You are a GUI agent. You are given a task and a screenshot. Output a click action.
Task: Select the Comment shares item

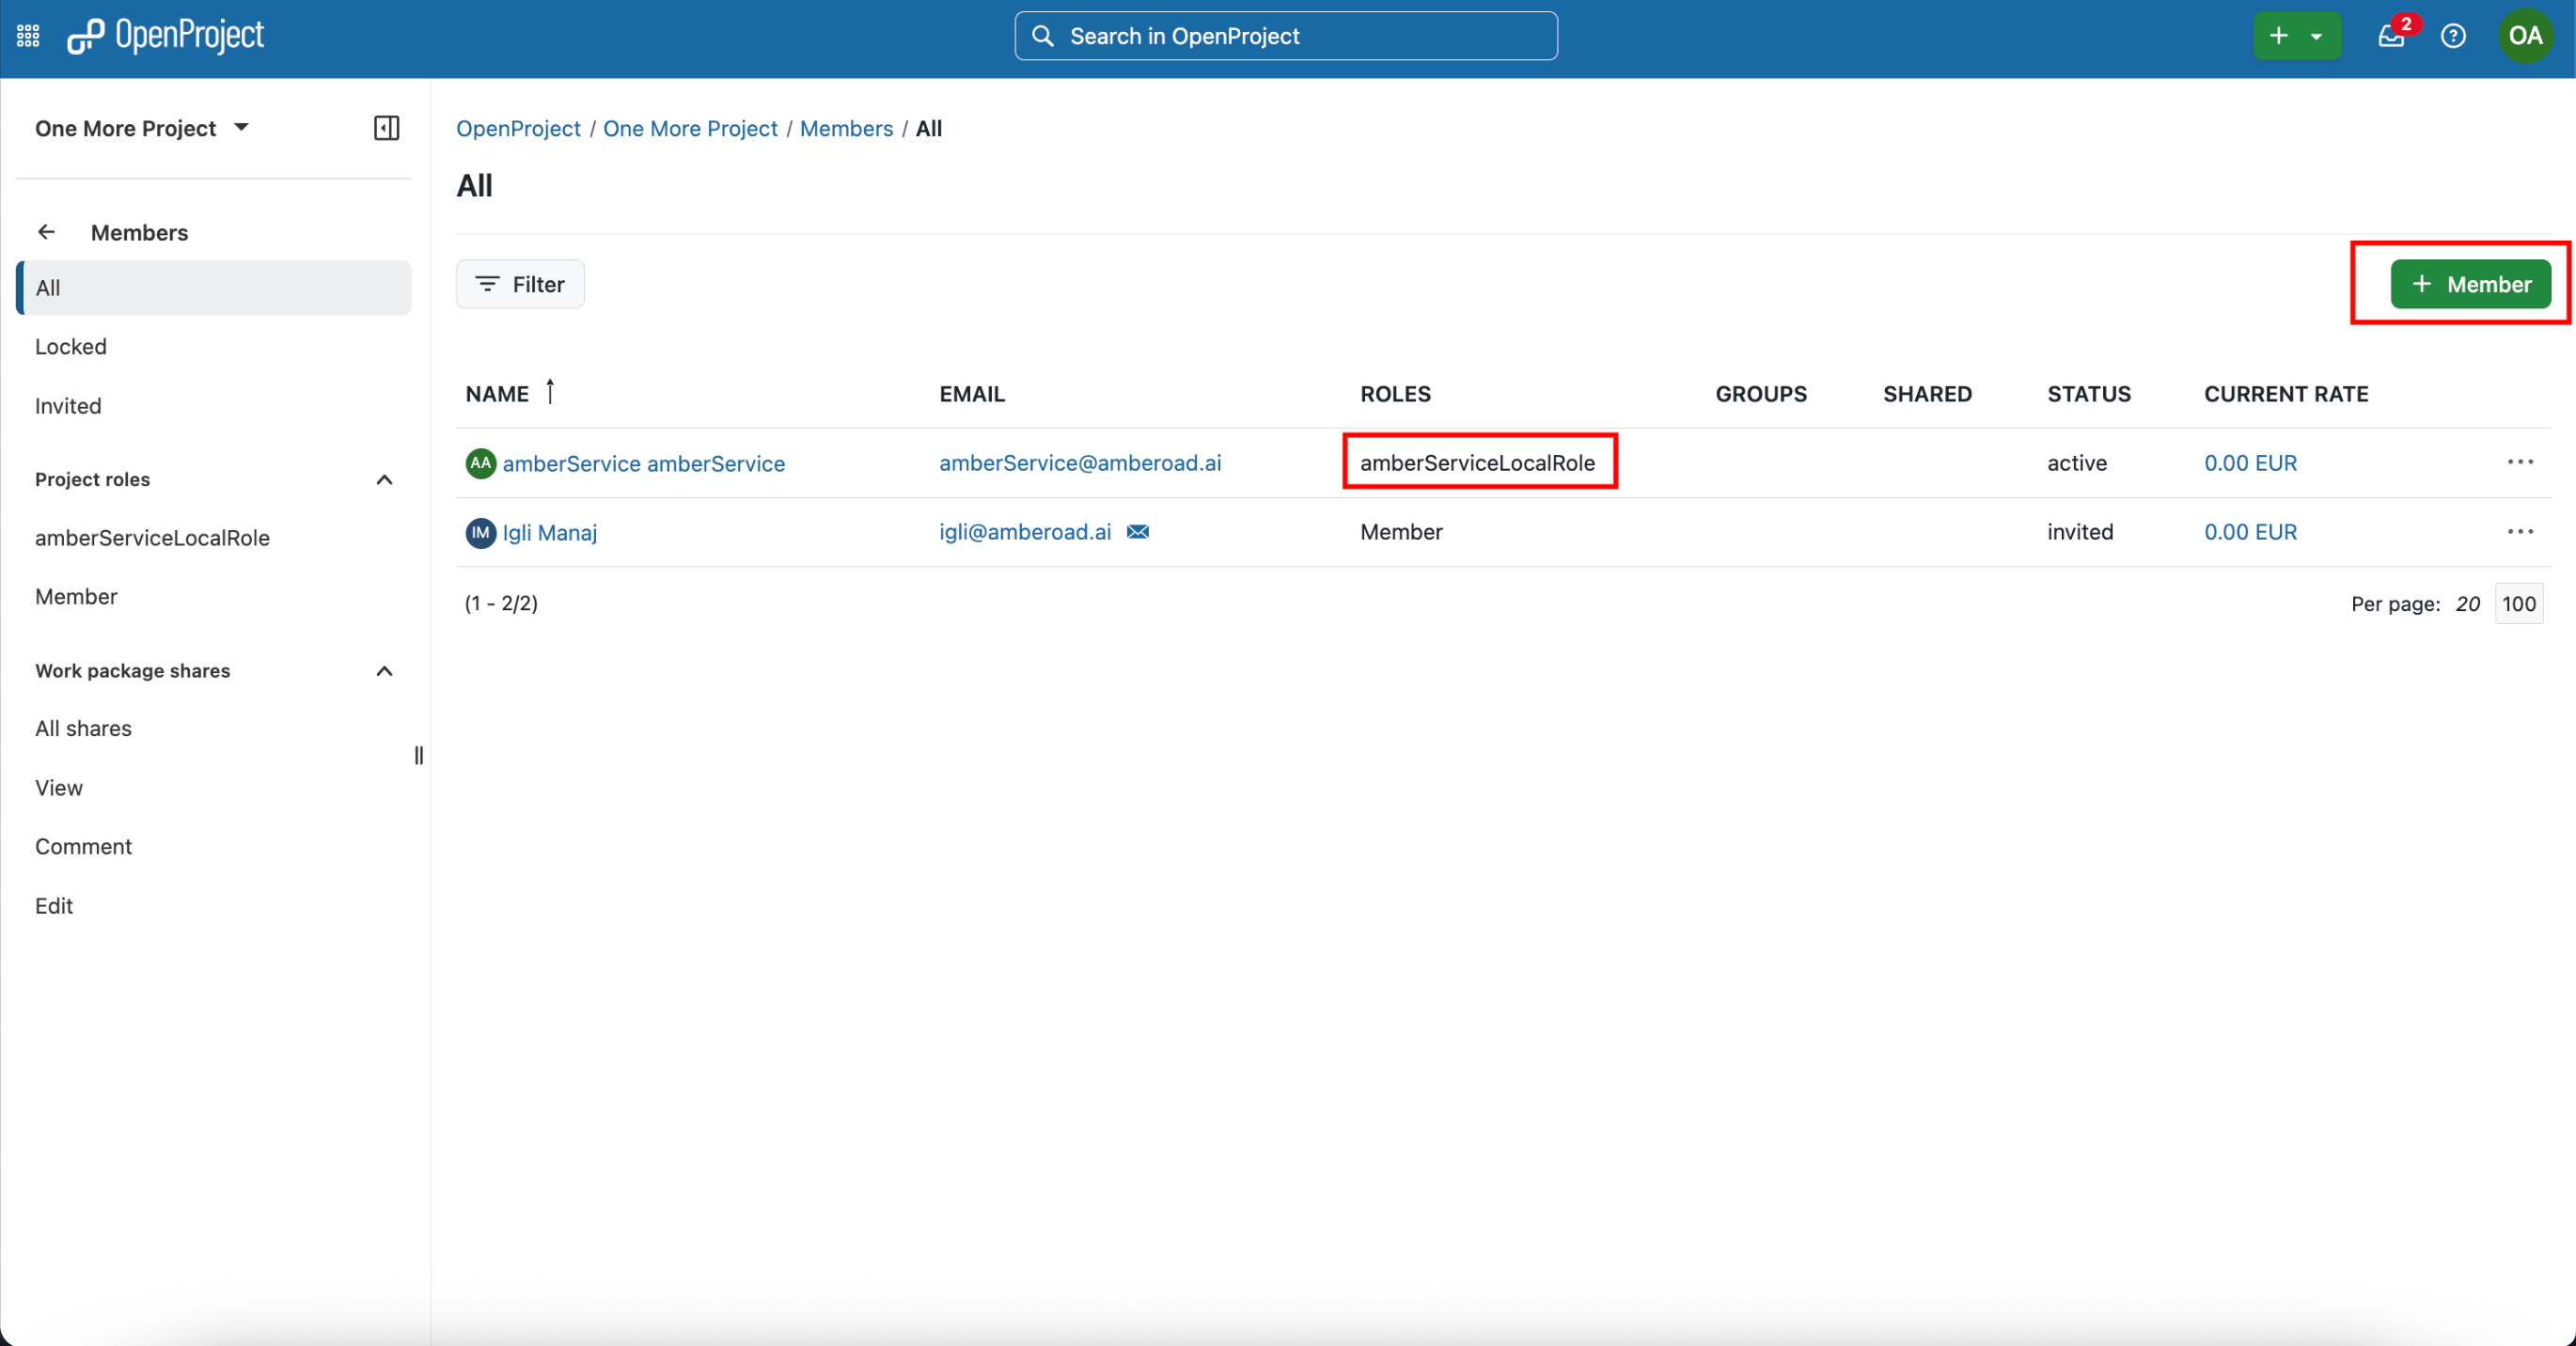coord(83,846)
